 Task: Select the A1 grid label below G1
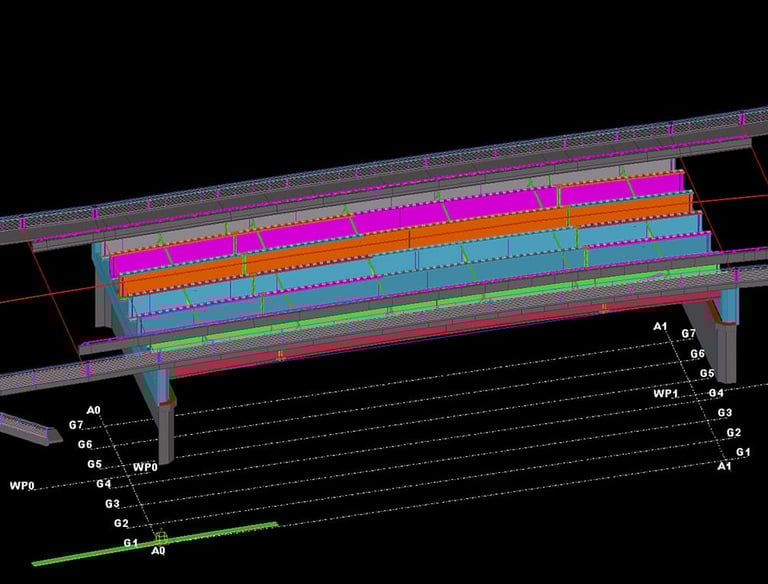click(x=724, y=466)
